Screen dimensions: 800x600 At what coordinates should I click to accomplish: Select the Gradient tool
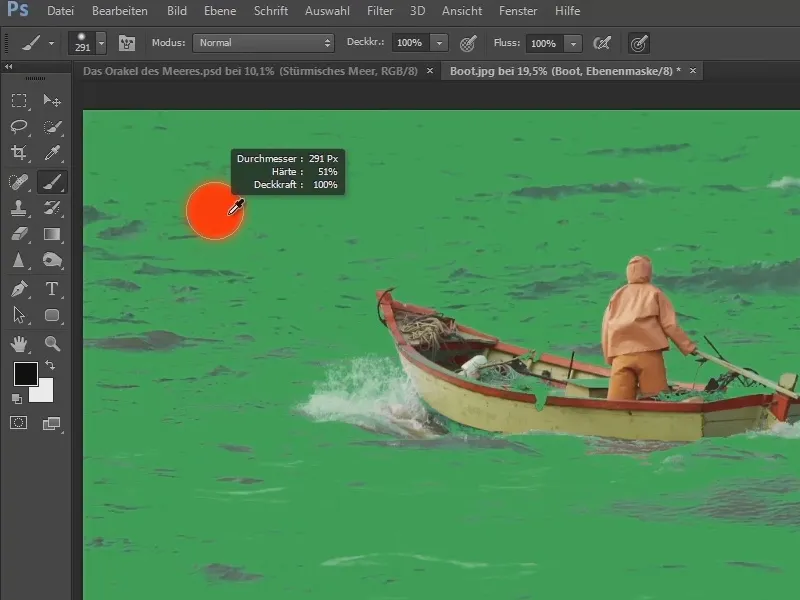point(52,234)
